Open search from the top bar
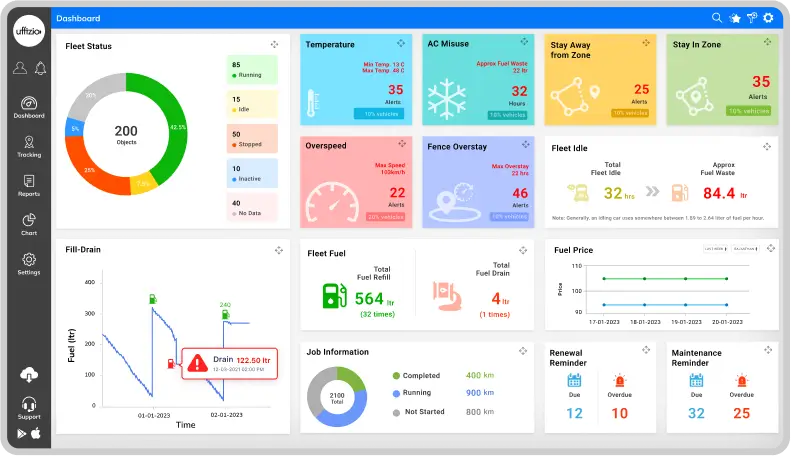The image size is (791, 456). (x=717, y=18)
